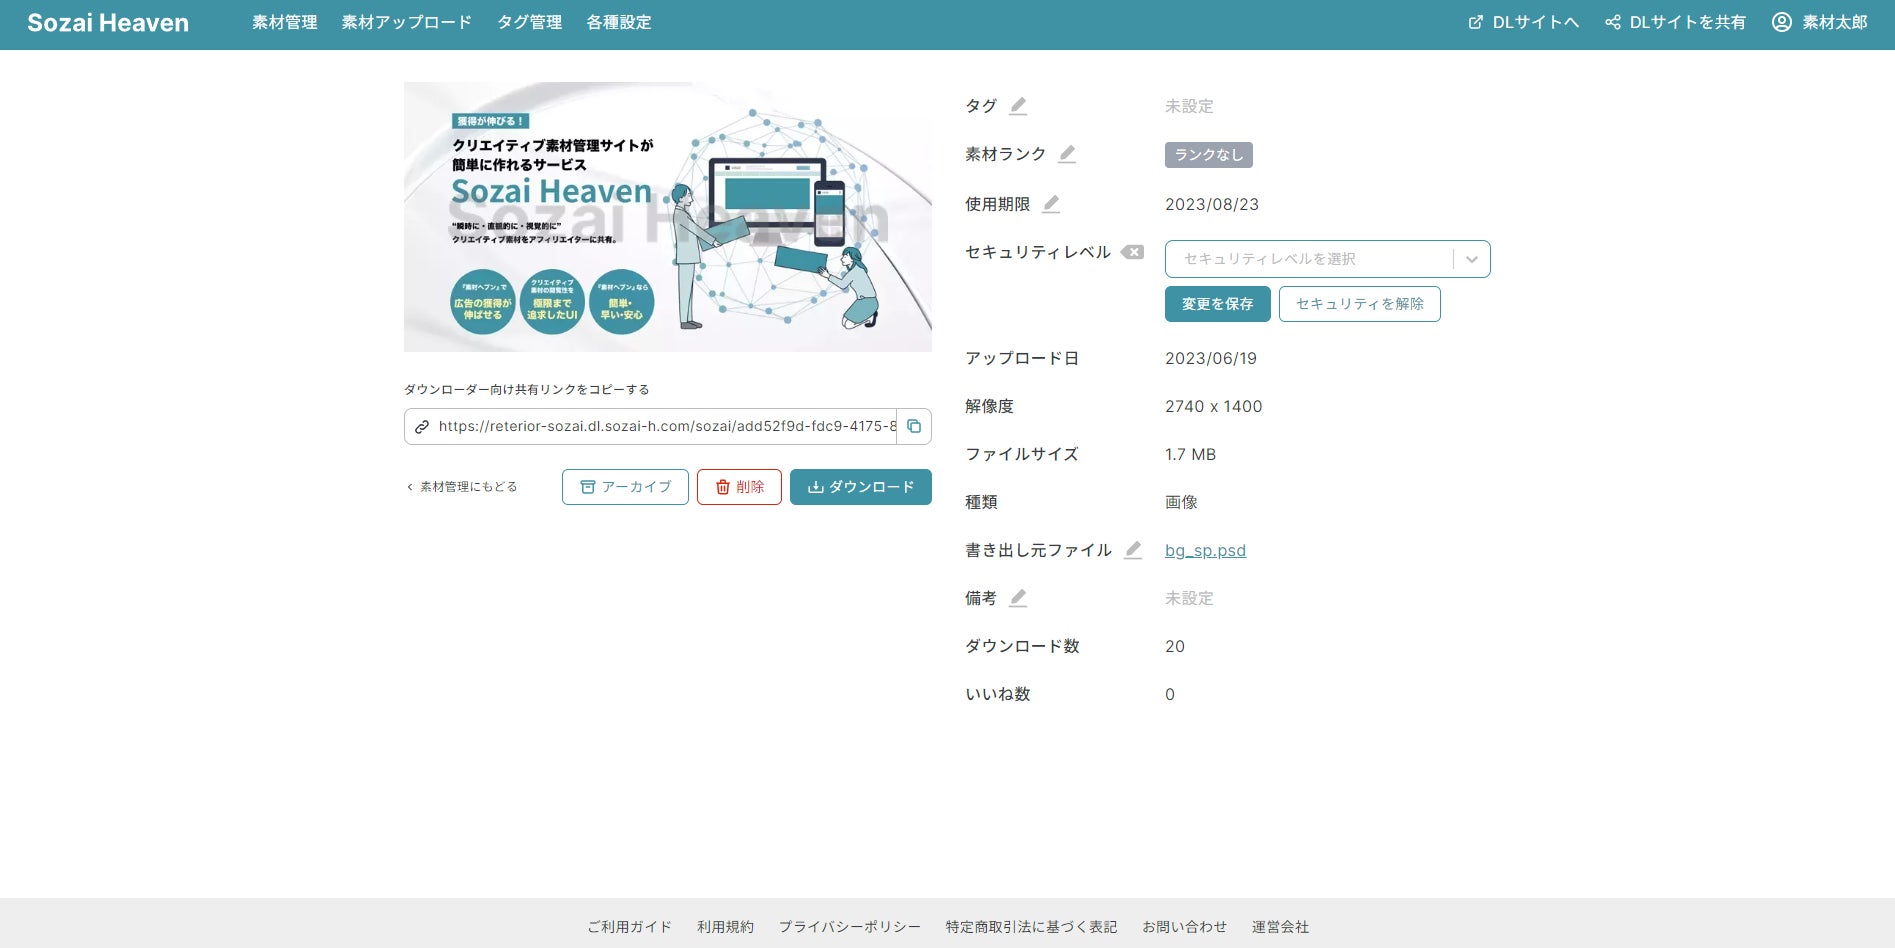Select the upload date 2023/06/19

coord(1211,358)
